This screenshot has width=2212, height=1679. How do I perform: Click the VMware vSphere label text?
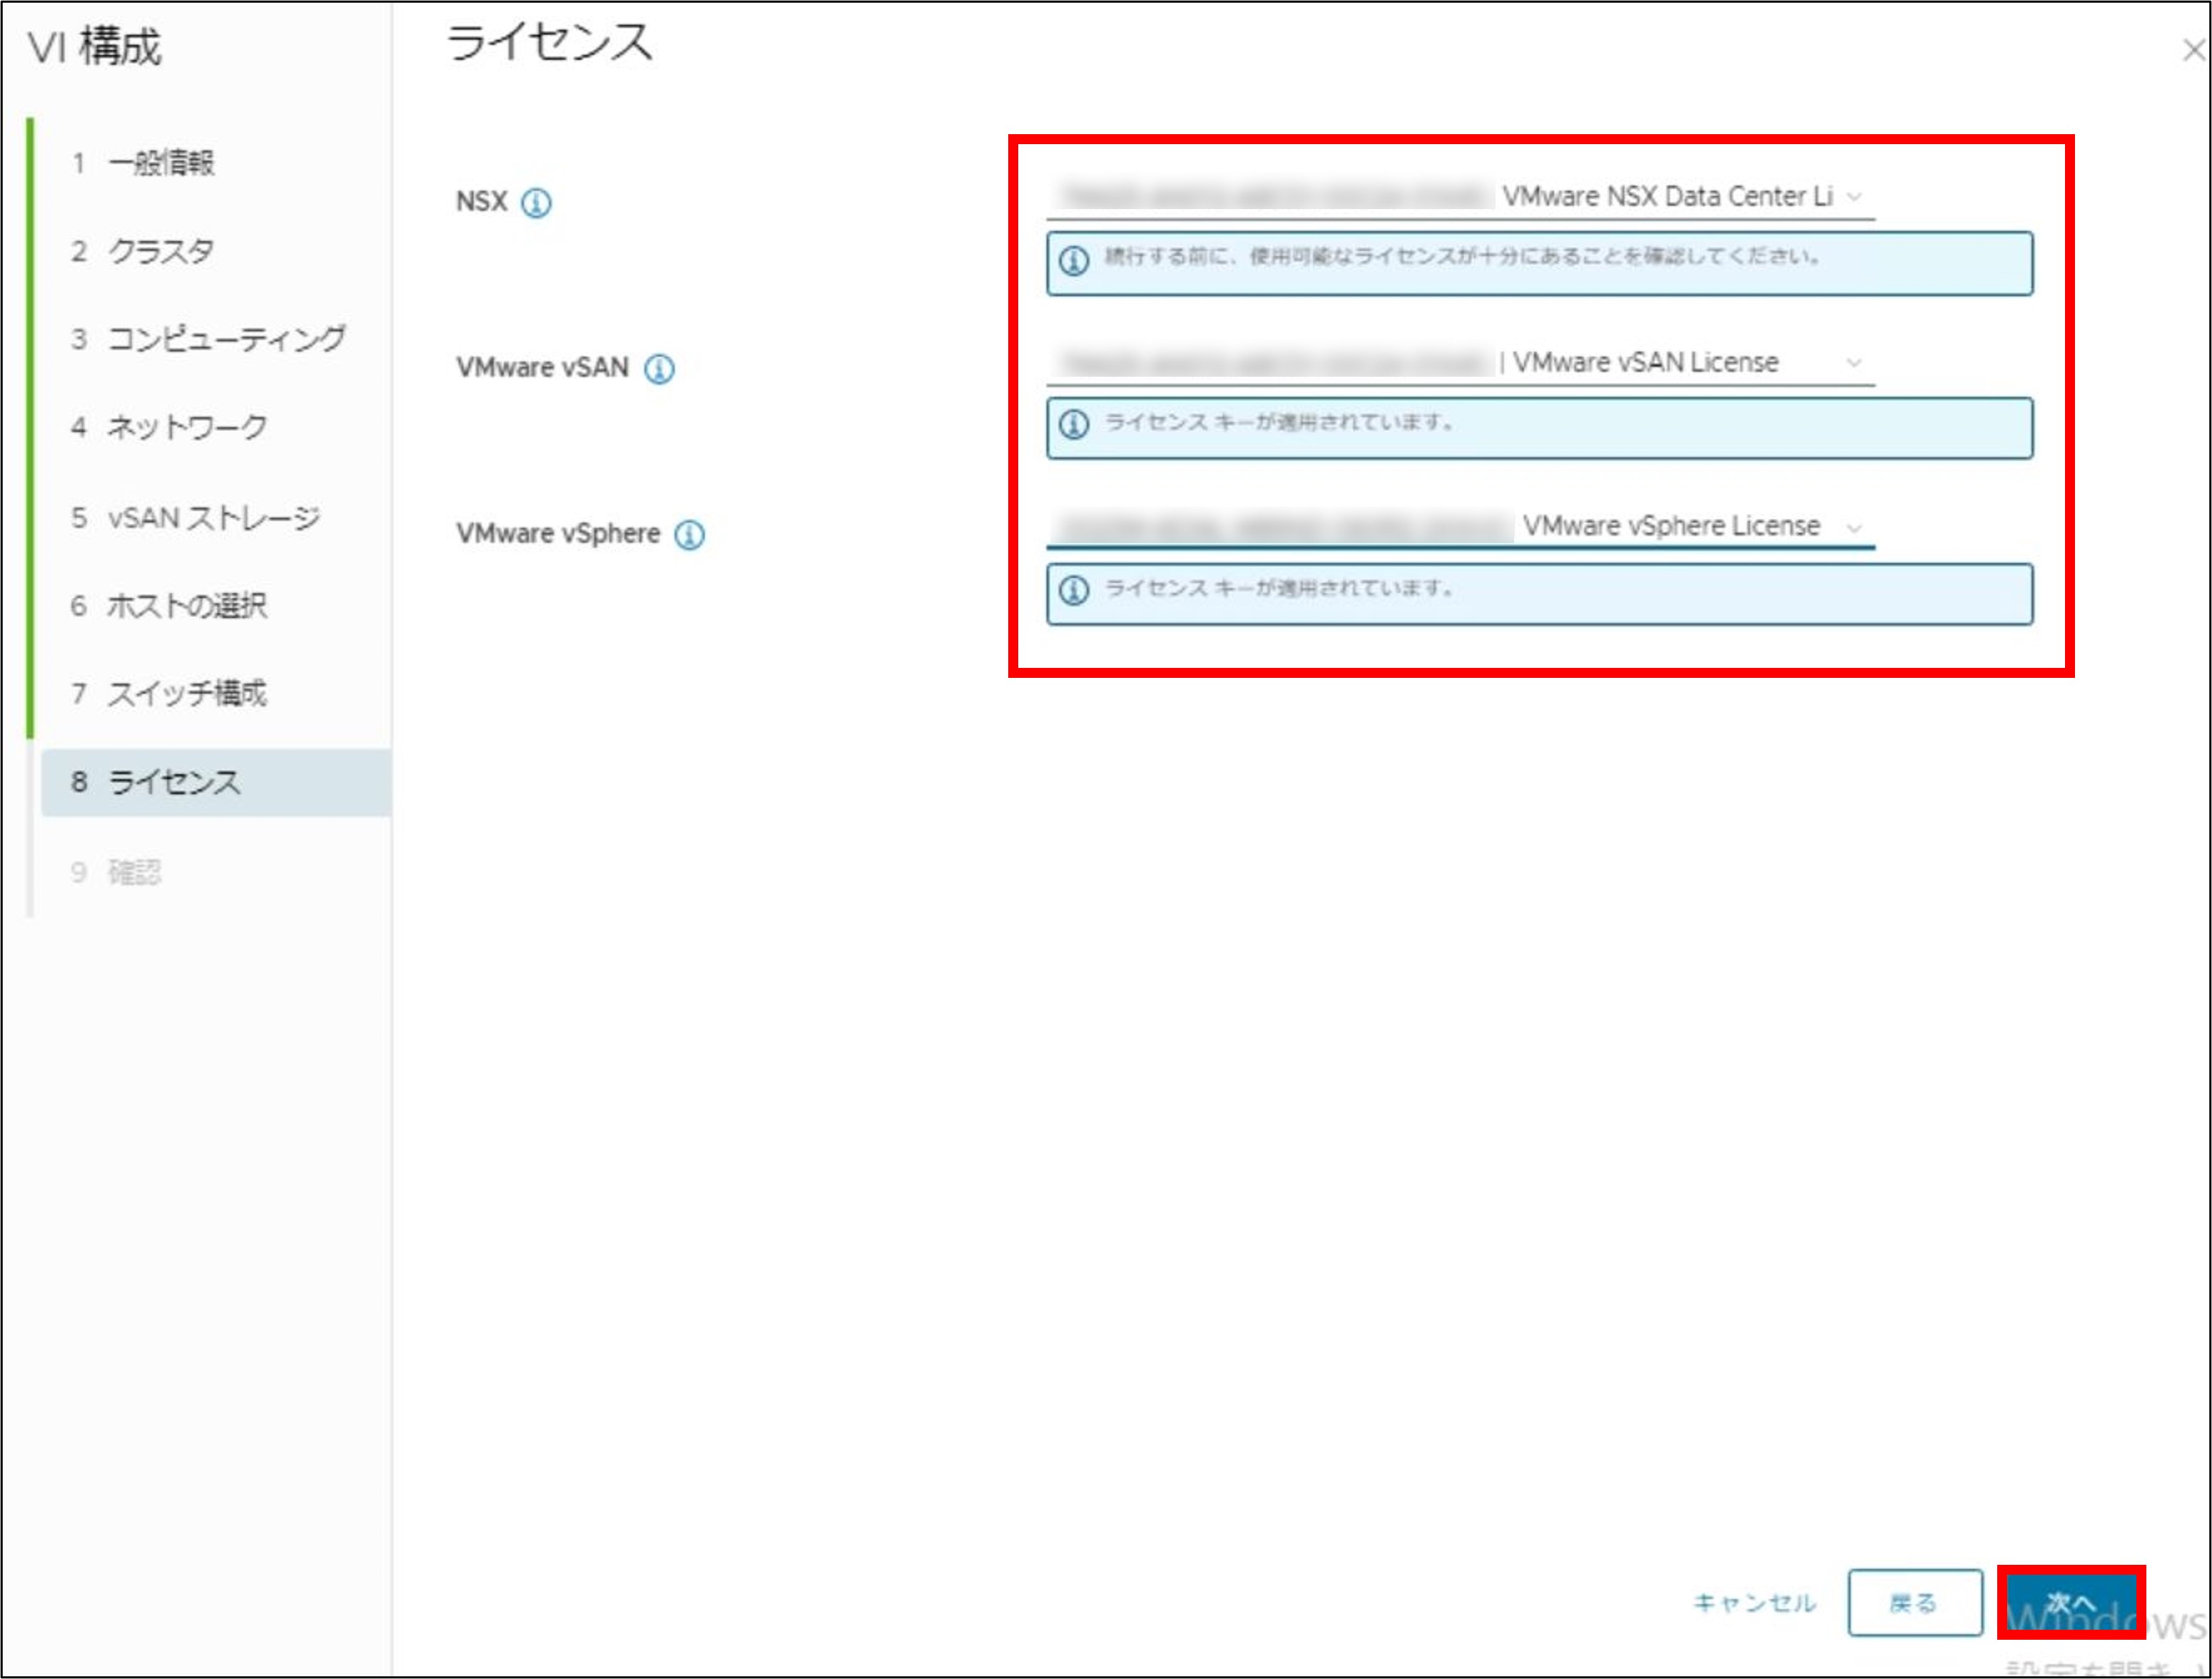pyautogui.click(x=558, y=534)
